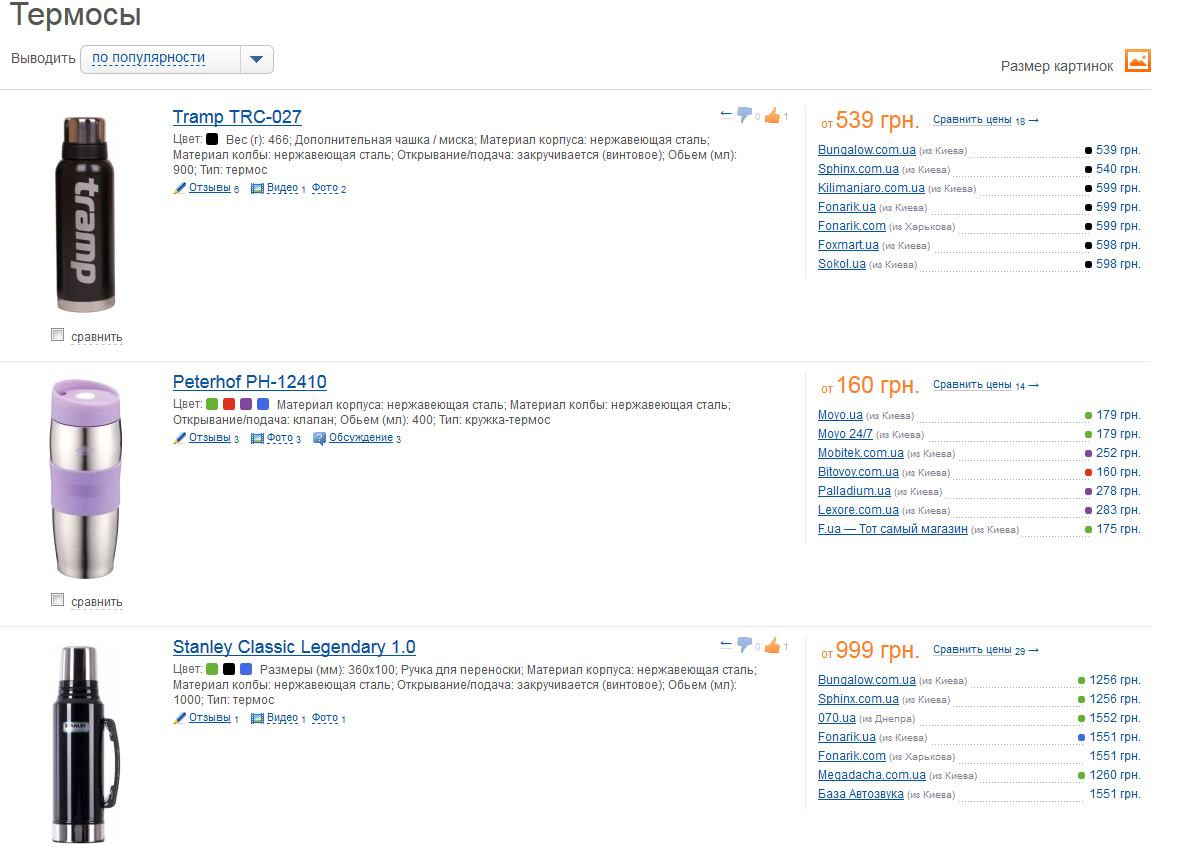
Task: Click the reviews pencil icon under Stanley Classic
Action: pos(180,718)
